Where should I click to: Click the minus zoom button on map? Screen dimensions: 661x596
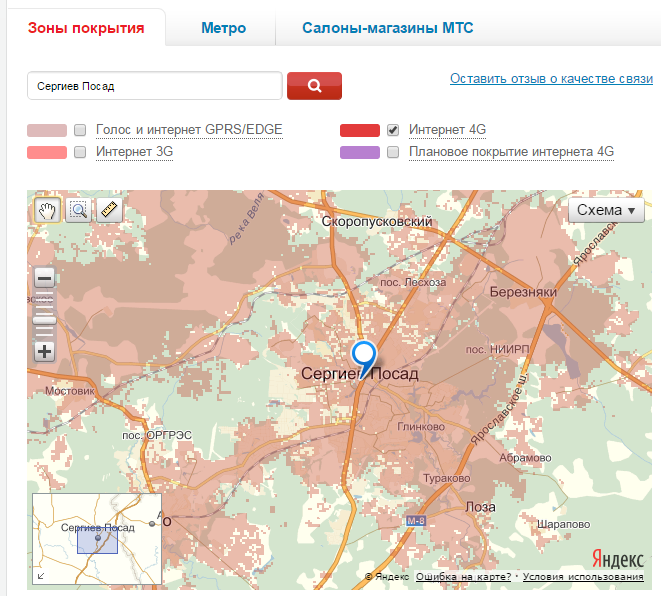[45, 278]
